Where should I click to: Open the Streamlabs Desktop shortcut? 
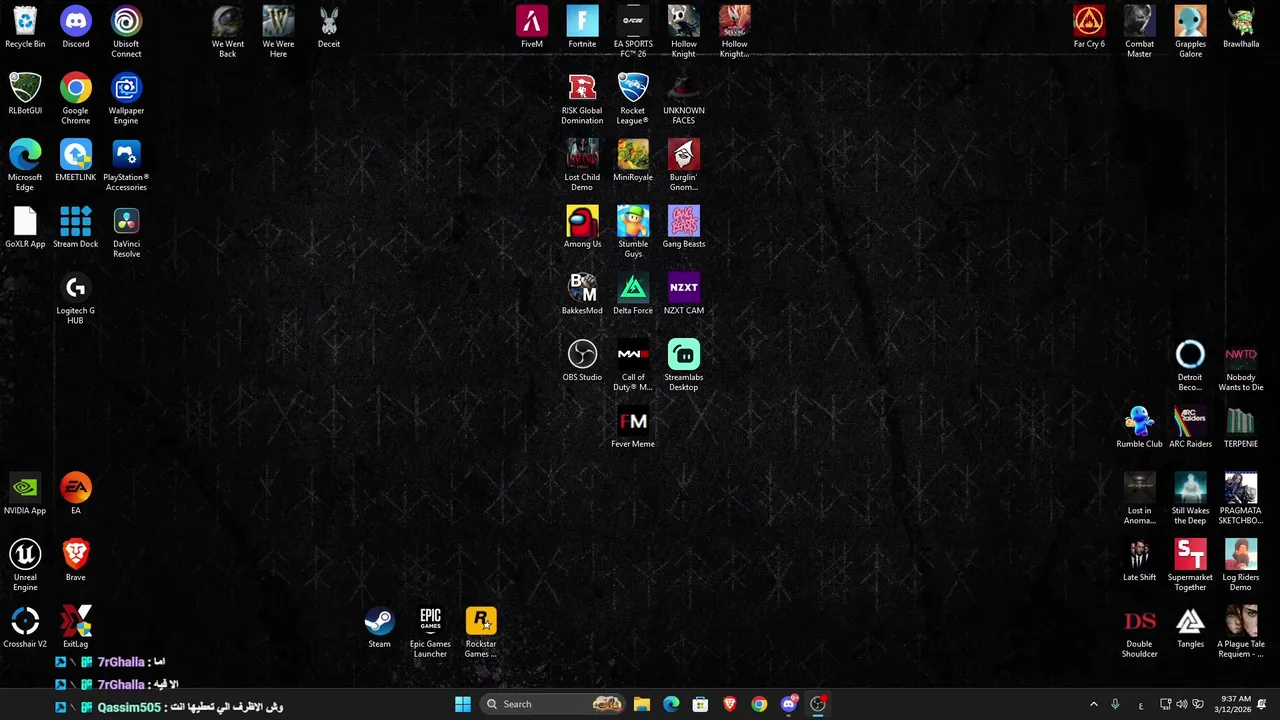click(684, 366)
